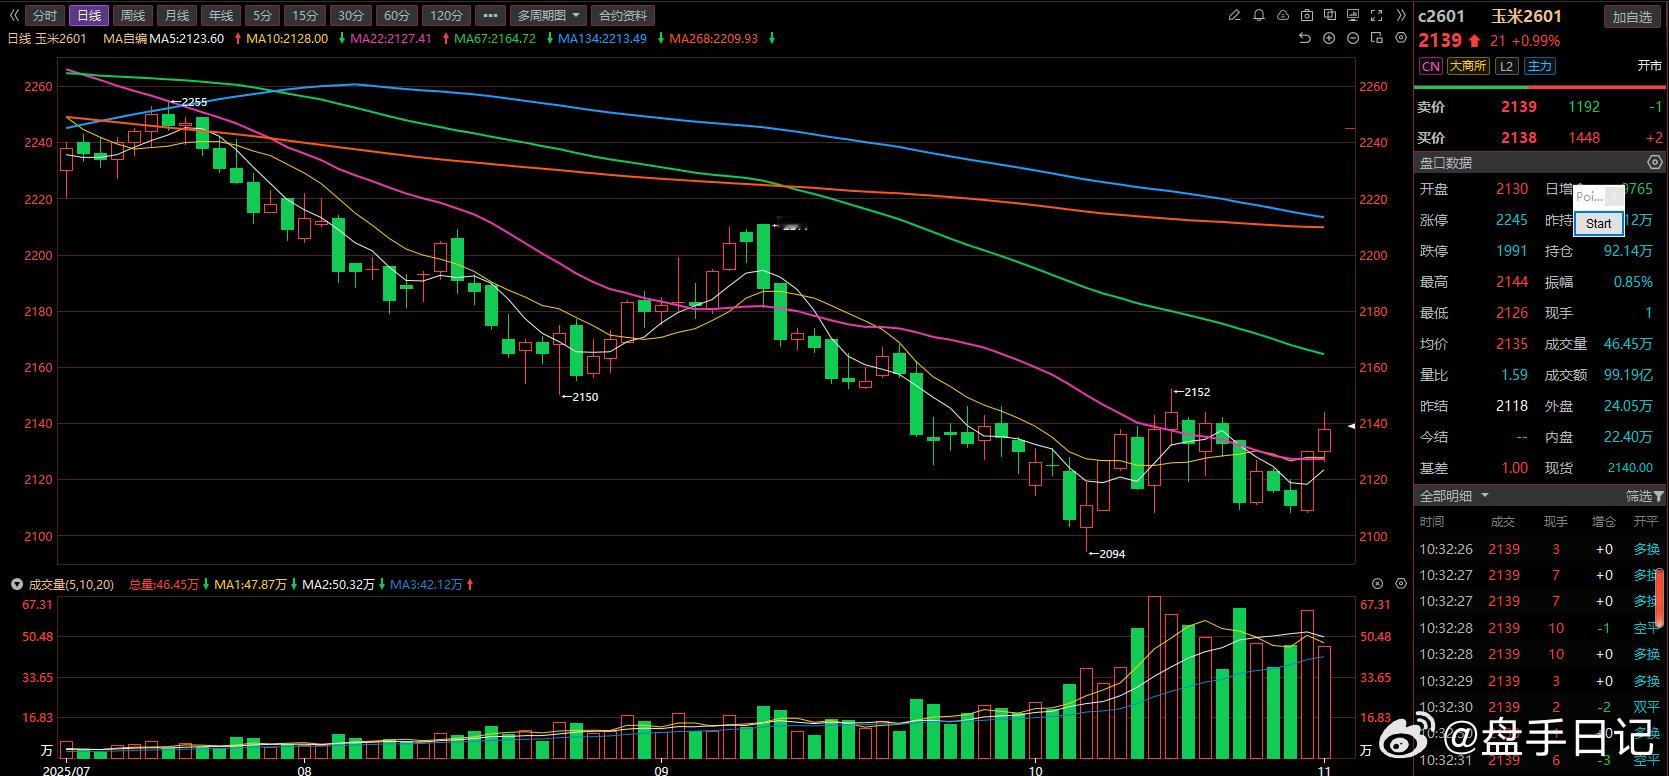Switch to 月线 monthly chart
Viewport: 1669px width, 776px height.
pos(176,15)
